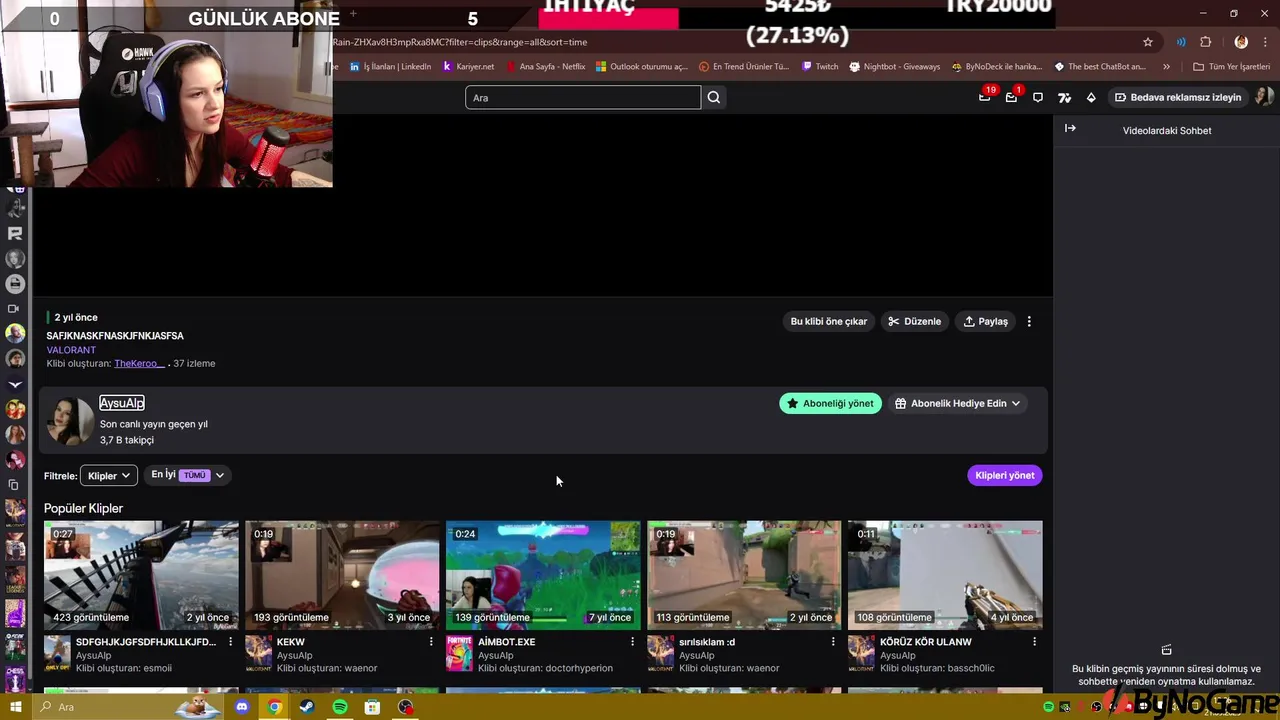
Task: Click the Windows taskbar Ara search box
Action: point(128,707)
